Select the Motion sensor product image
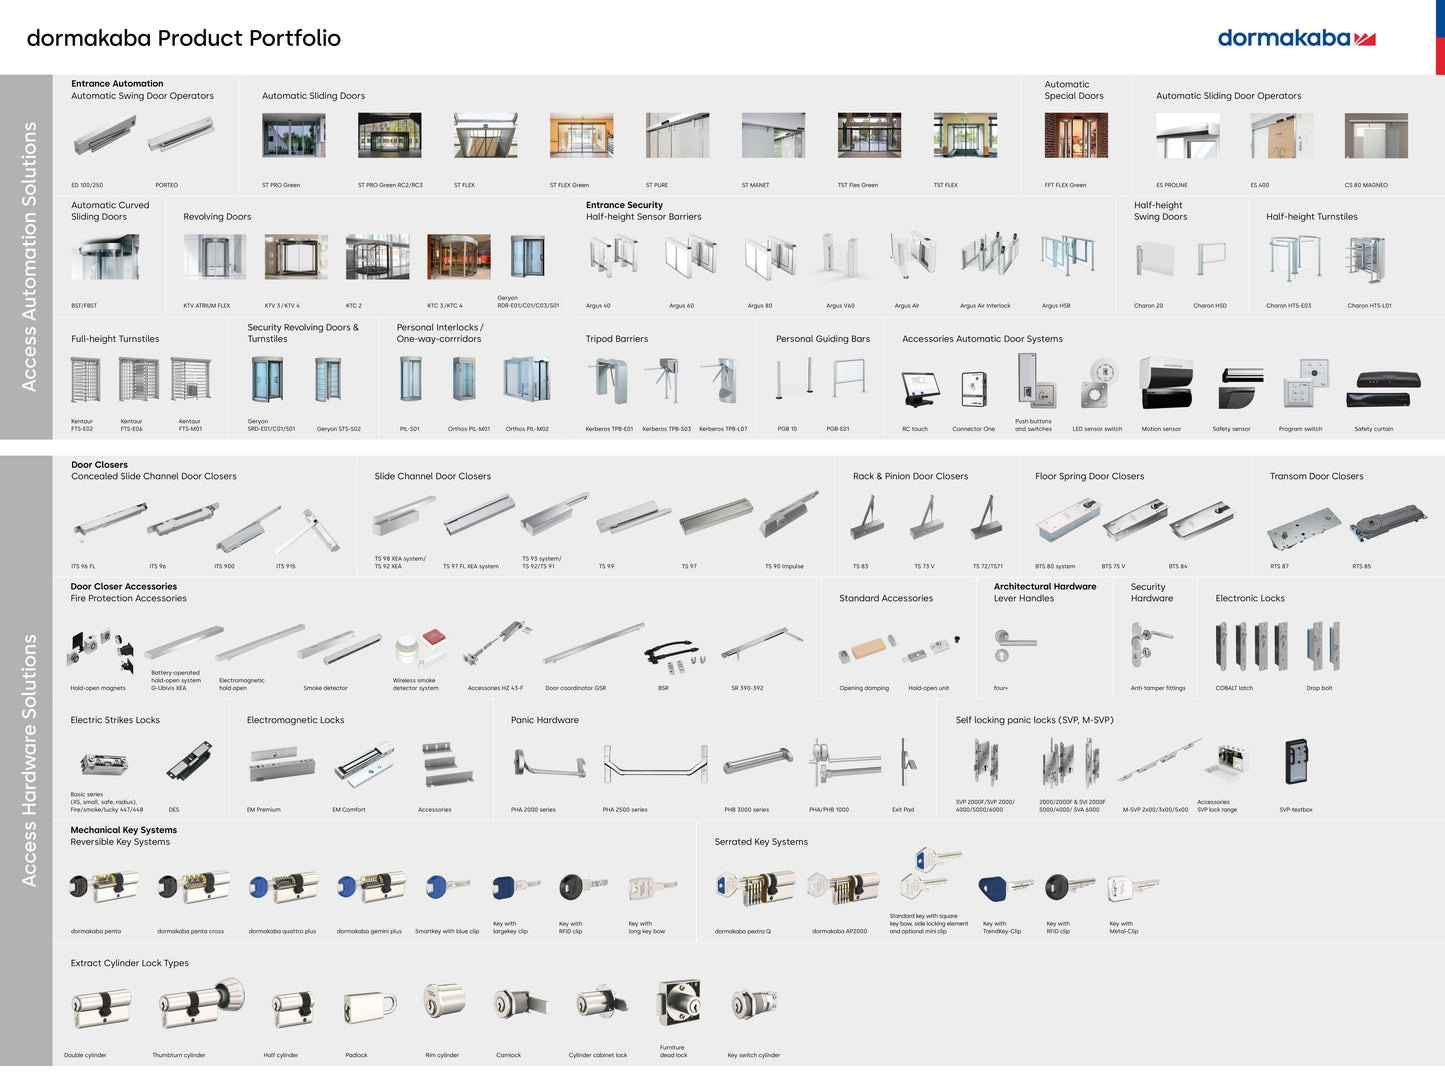The width and height of the screenshot is (1445, 1084). point(1167,383)
